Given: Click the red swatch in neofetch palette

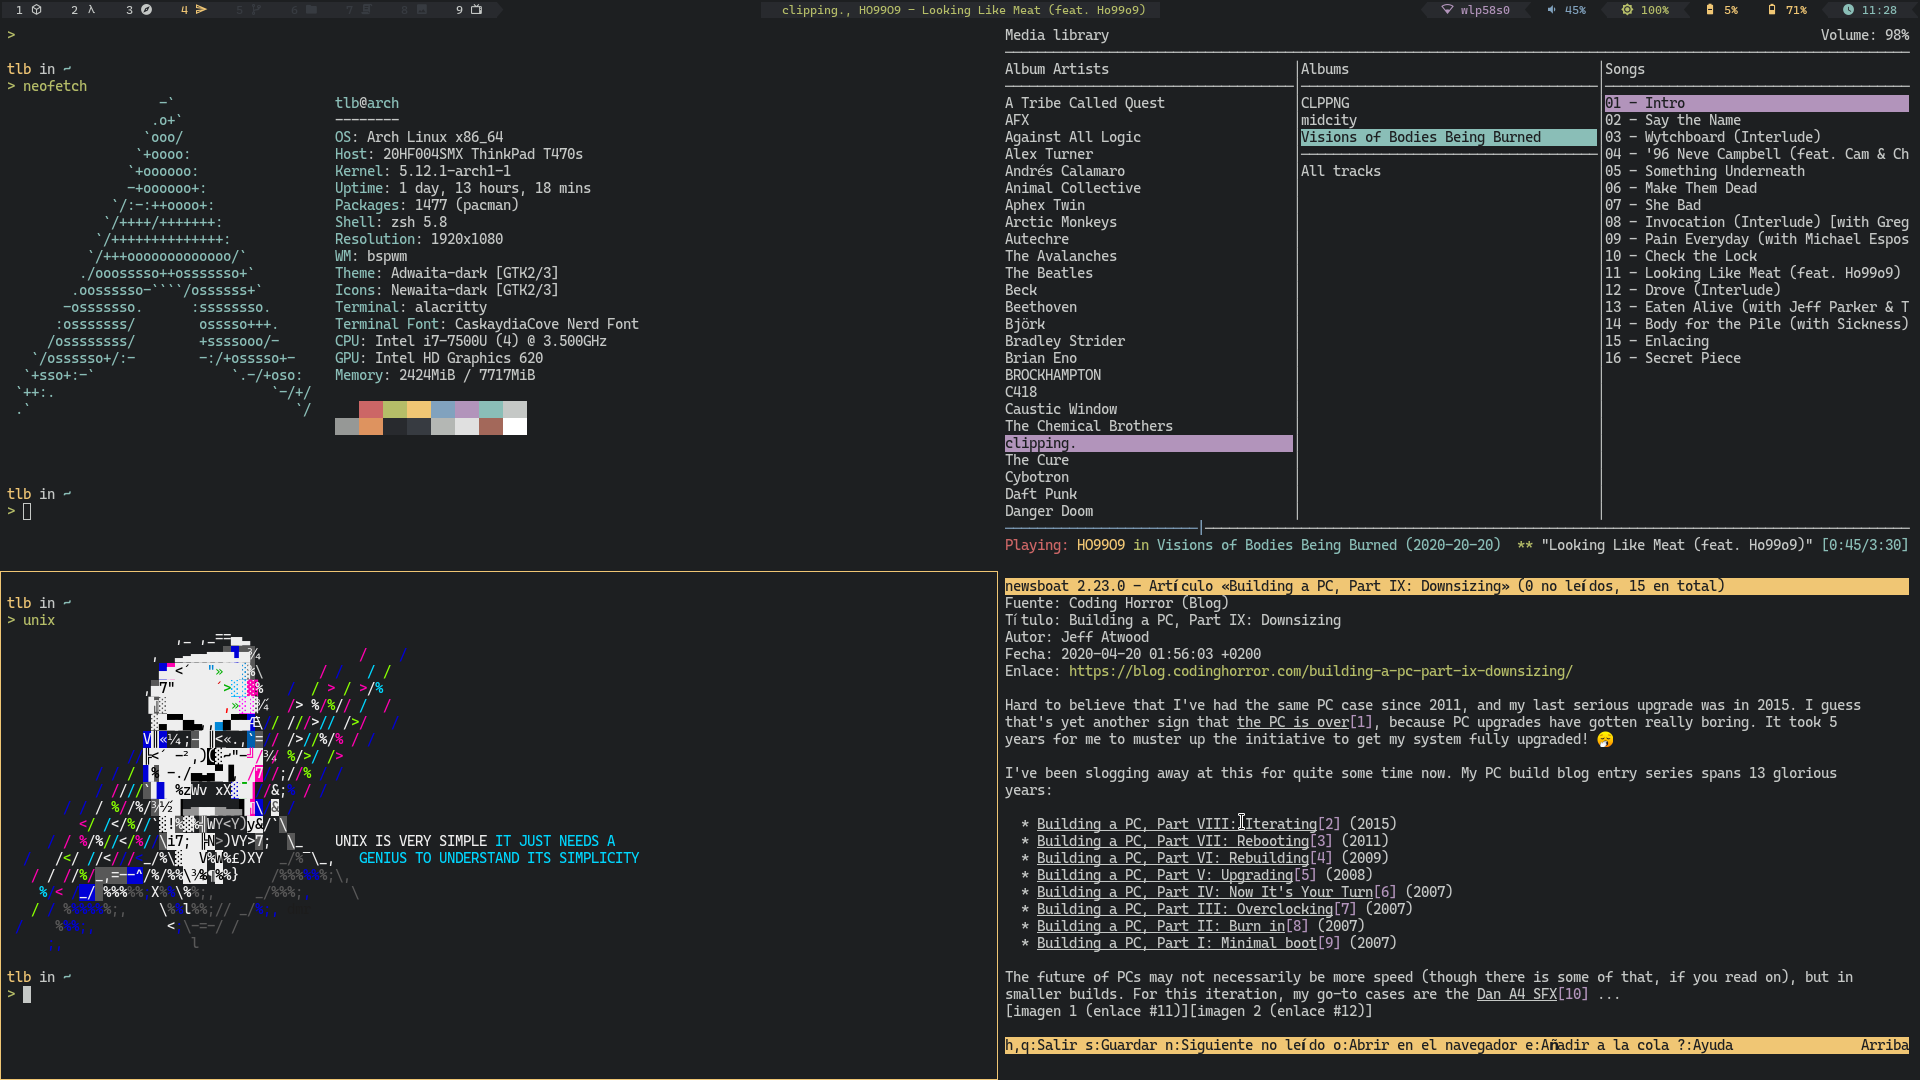Looking at the screenshot, I should pyautogui.click(x=371, y=410).
